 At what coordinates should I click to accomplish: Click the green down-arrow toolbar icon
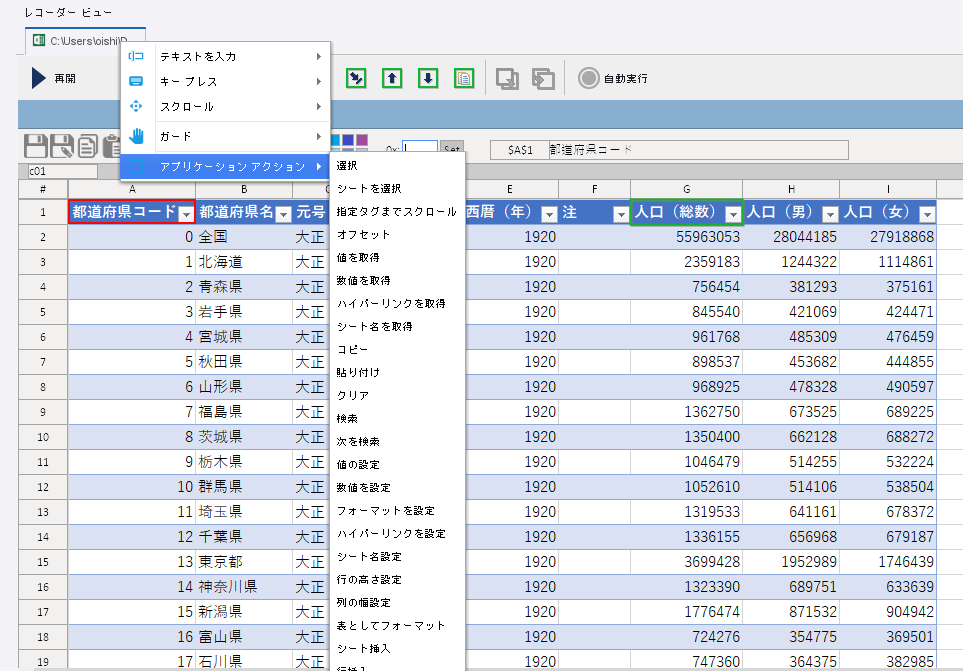pos(428,78)
